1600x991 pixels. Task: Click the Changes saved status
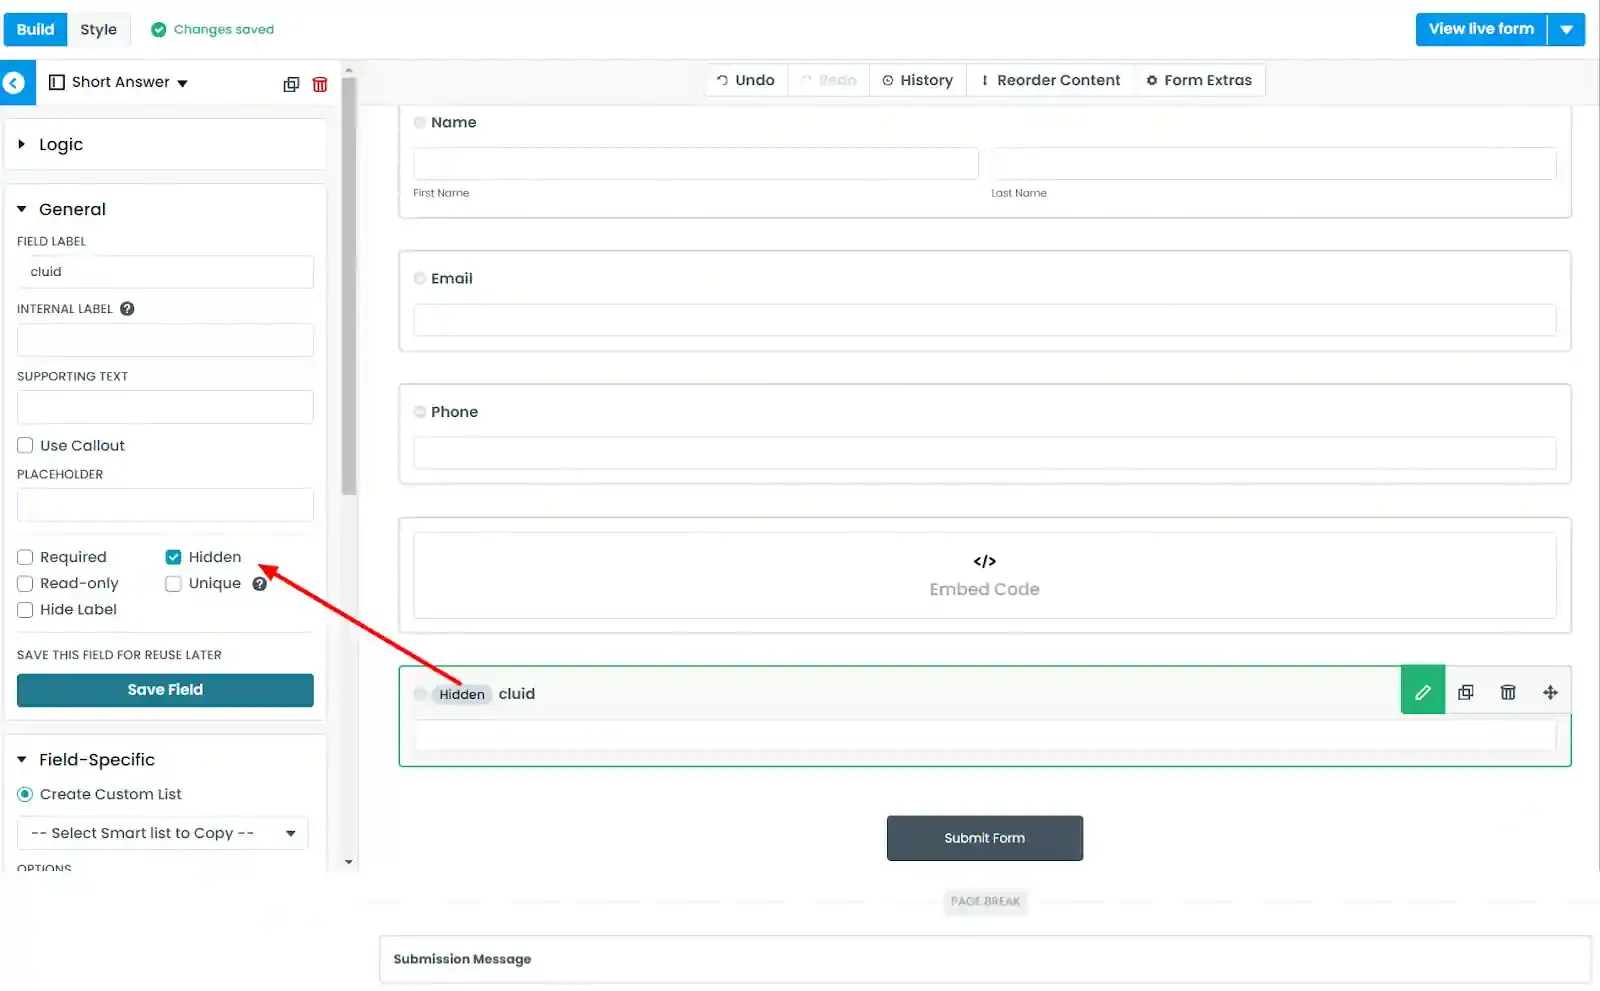pos(213,30)
